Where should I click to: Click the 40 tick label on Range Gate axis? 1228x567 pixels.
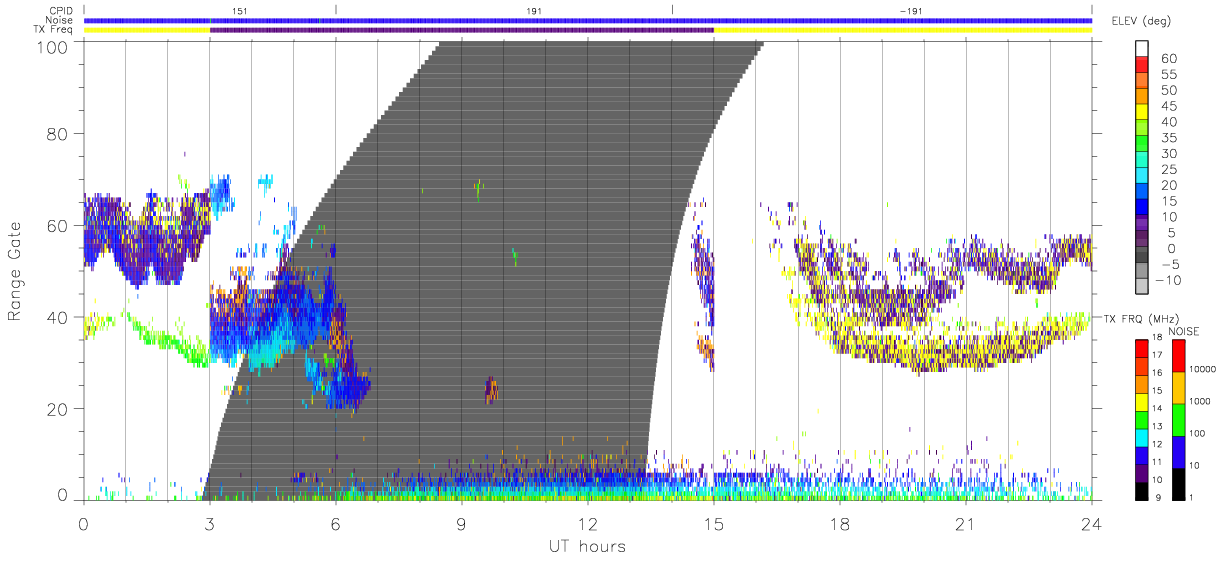point(57,317)
